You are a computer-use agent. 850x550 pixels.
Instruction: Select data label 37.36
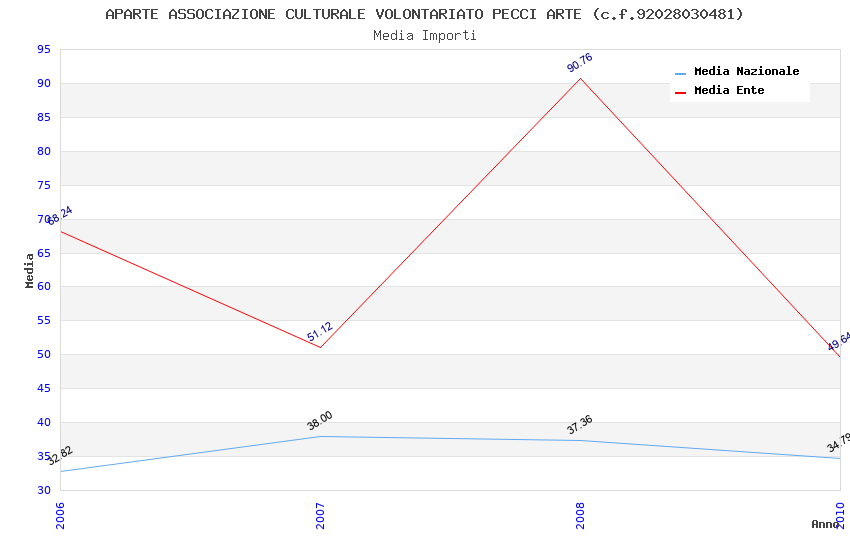pos(579,425)
